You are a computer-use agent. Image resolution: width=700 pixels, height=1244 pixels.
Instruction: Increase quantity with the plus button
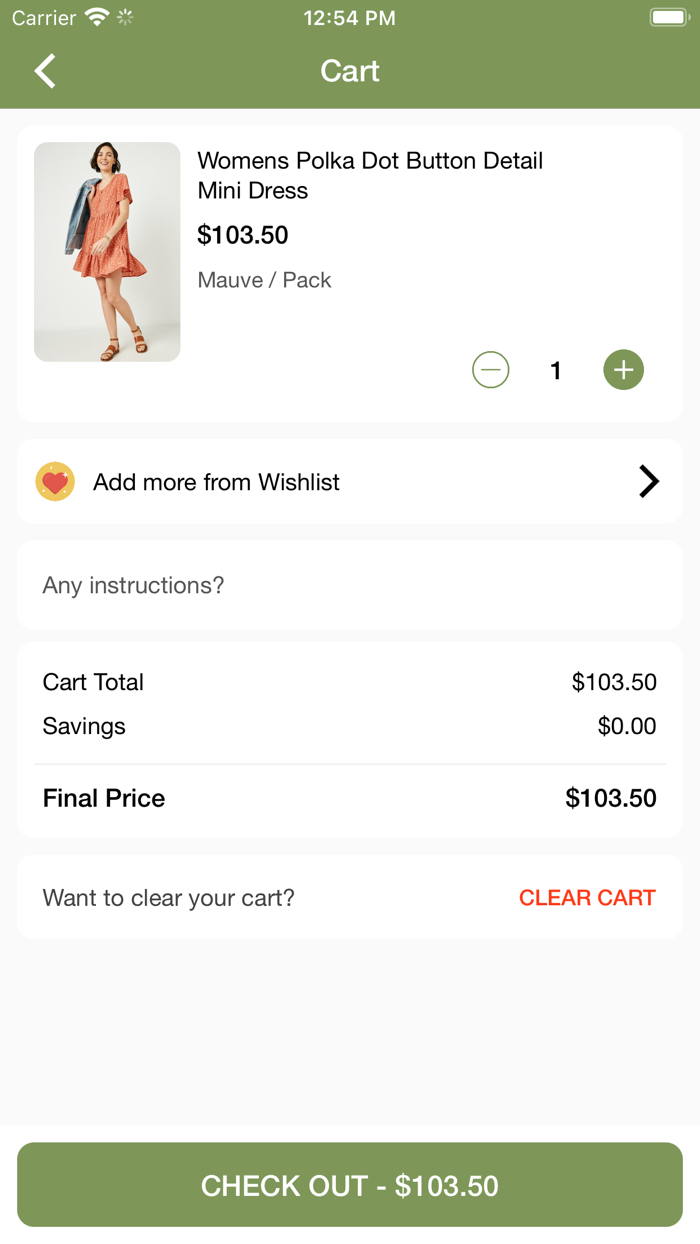(623, 370)
